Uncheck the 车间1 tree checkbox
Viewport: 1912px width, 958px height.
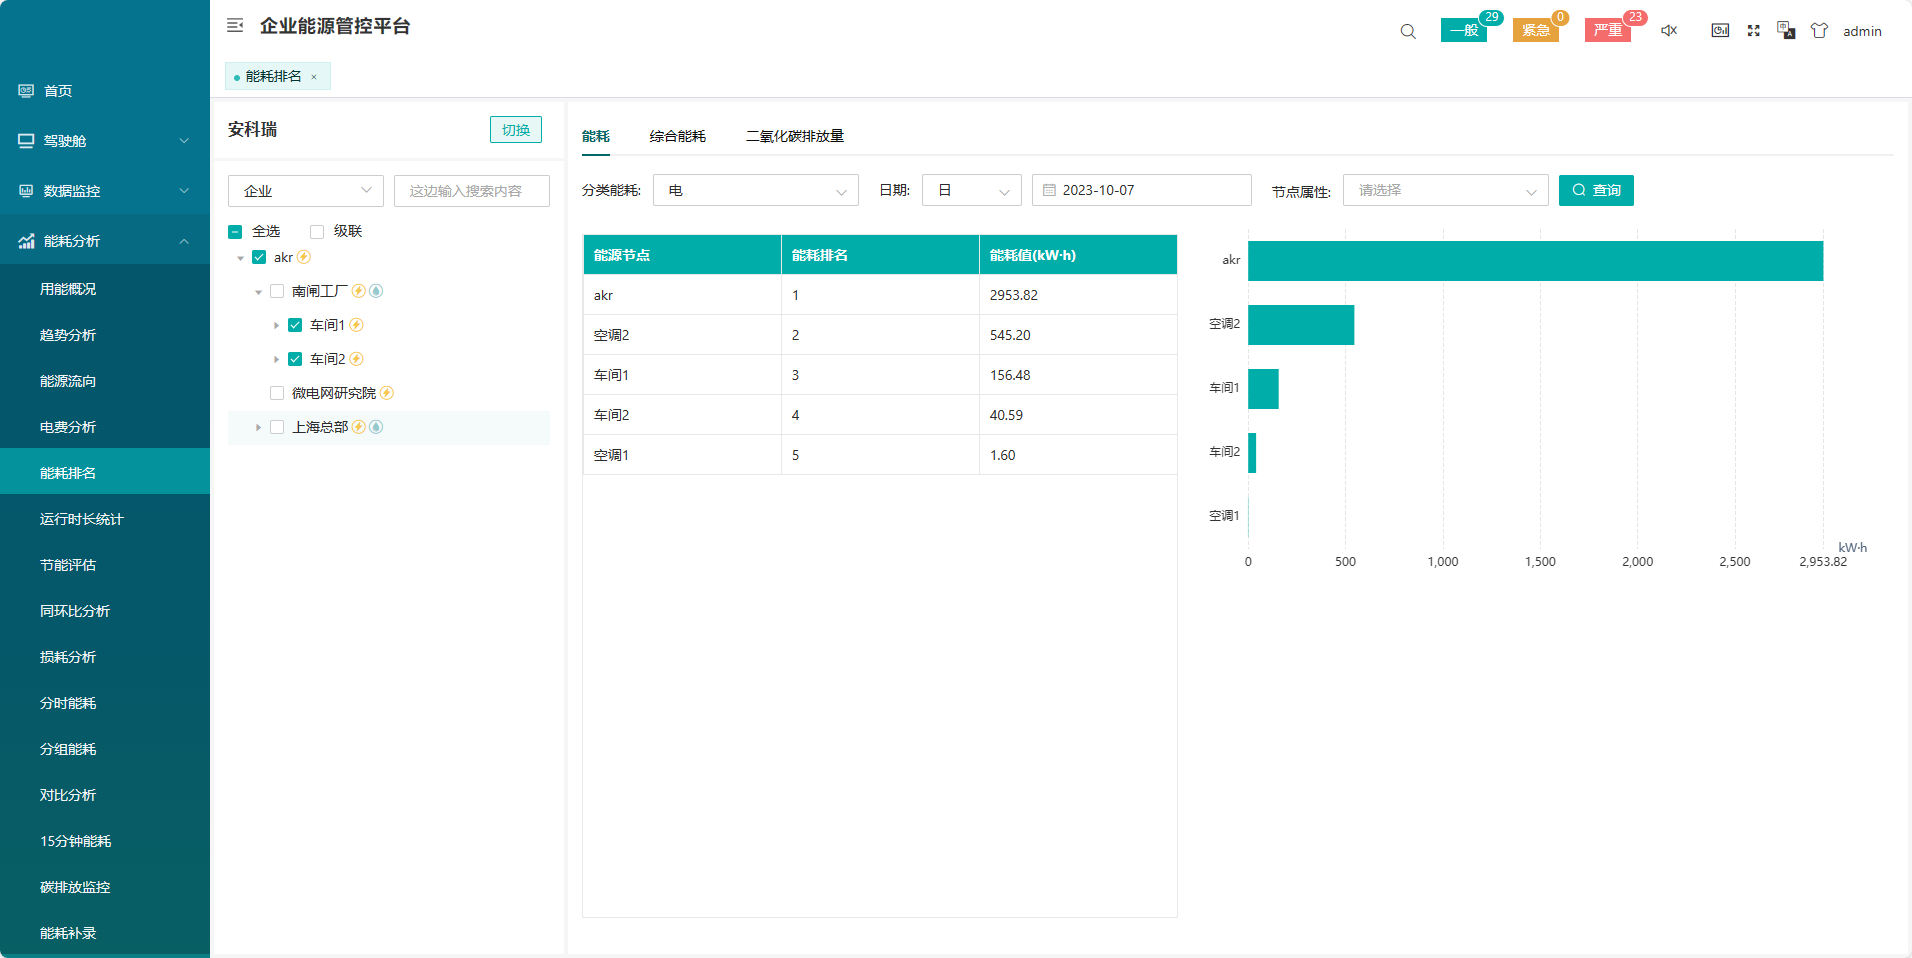click(x=295, y=325)
